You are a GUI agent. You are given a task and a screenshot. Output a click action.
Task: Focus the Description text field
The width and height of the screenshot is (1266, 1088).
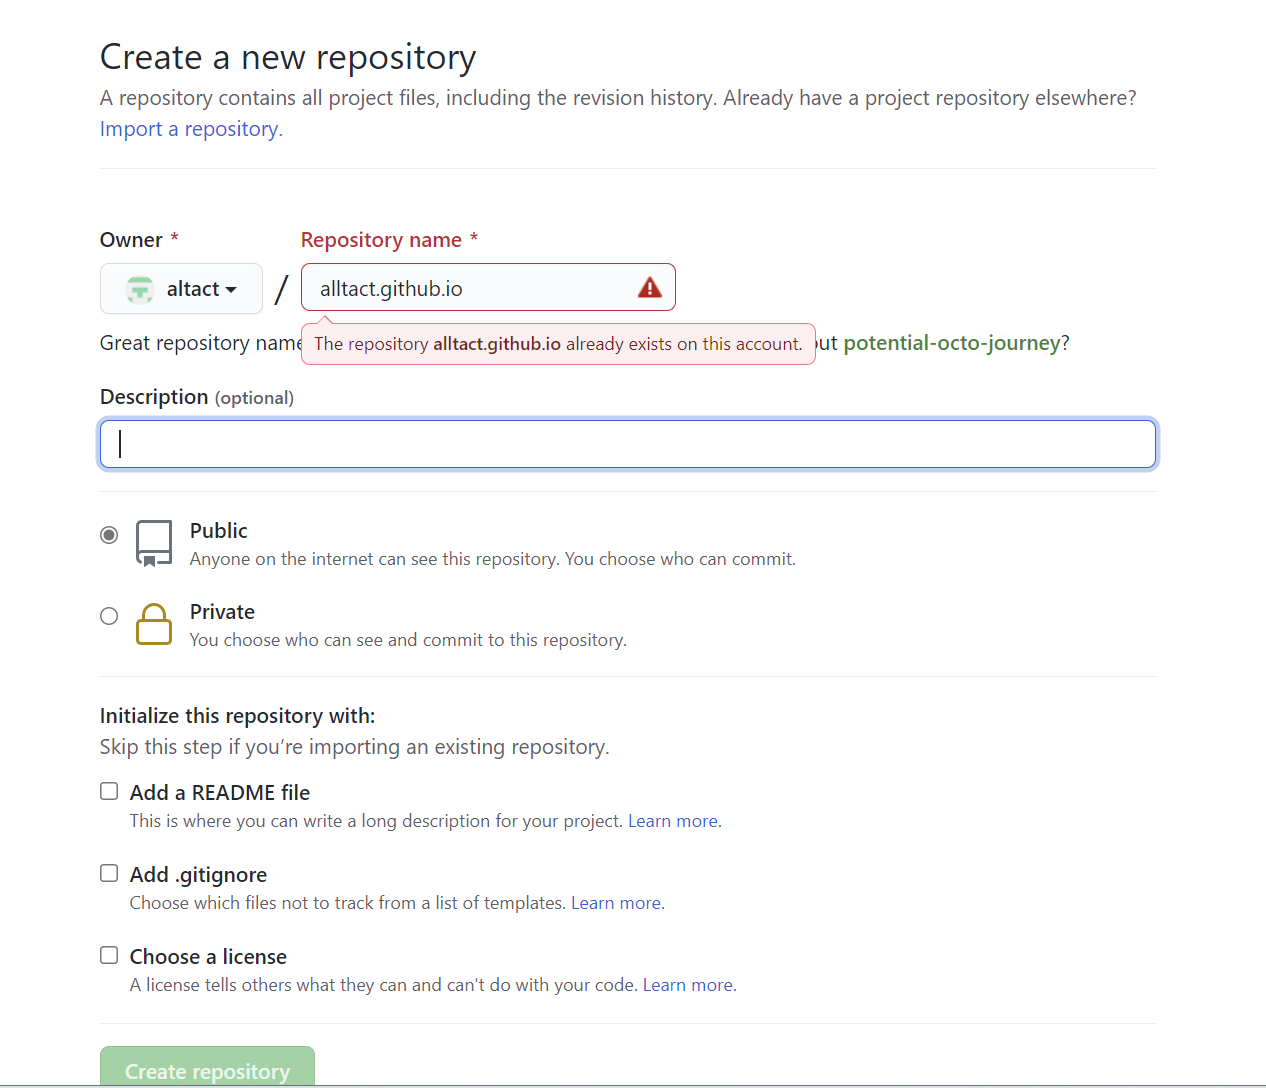(x=628, y=444)
